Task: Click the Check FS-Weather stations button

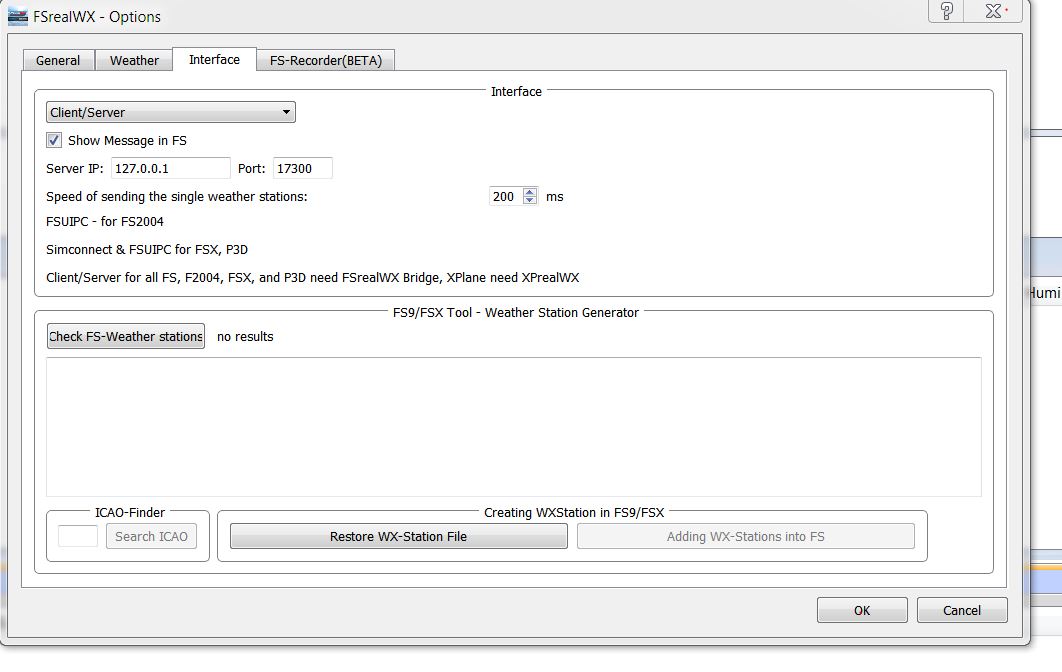Action: tap(126, 336)
